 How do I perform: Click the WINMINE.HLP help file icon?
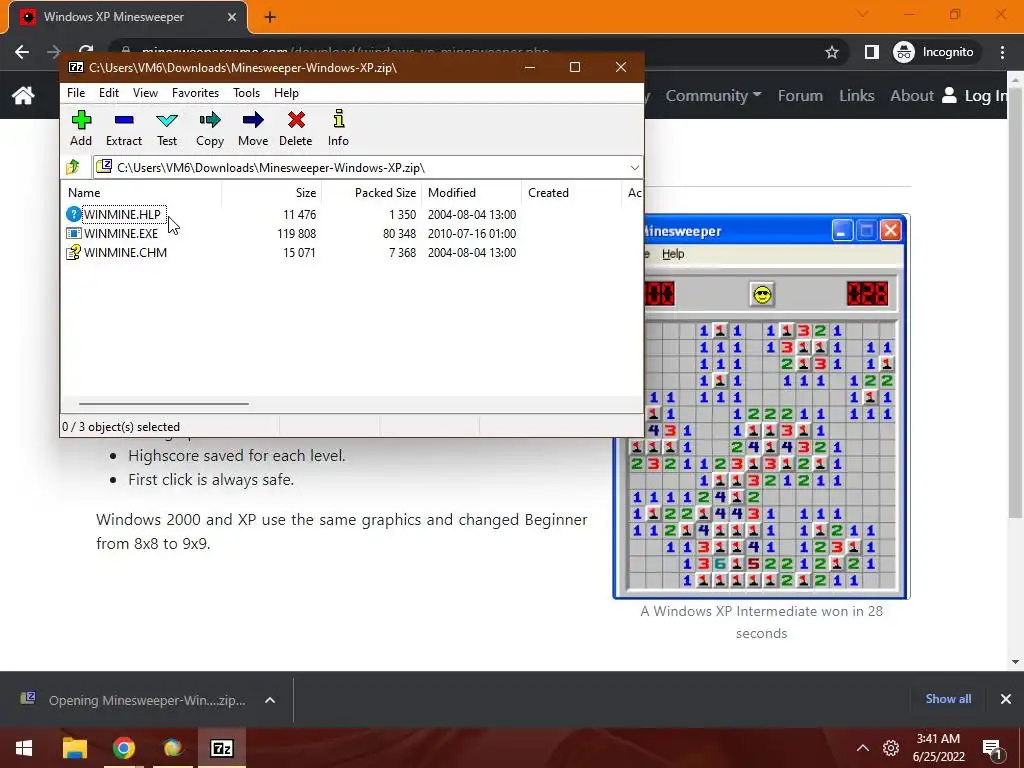pyautogui.click(x=73, y=214)
